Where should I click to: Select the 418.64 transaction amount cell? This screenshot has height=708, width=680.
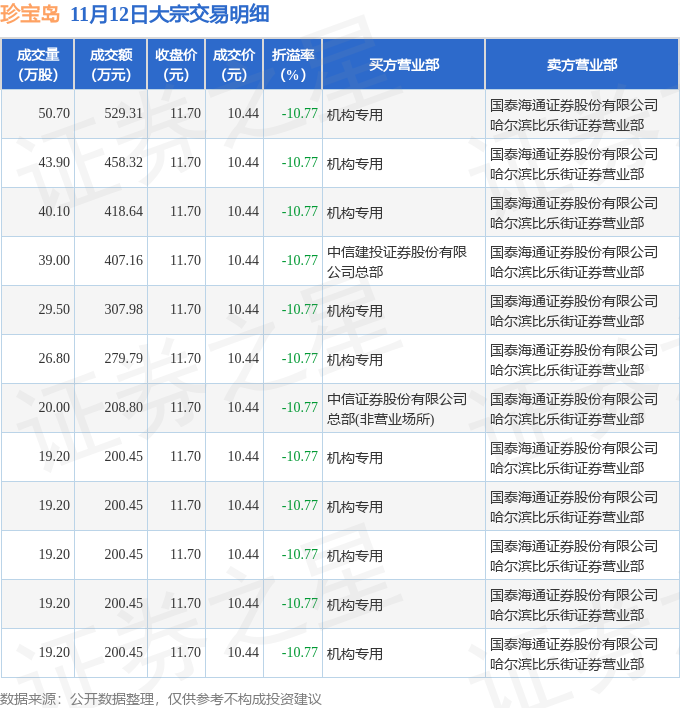(x=123, y=212)
